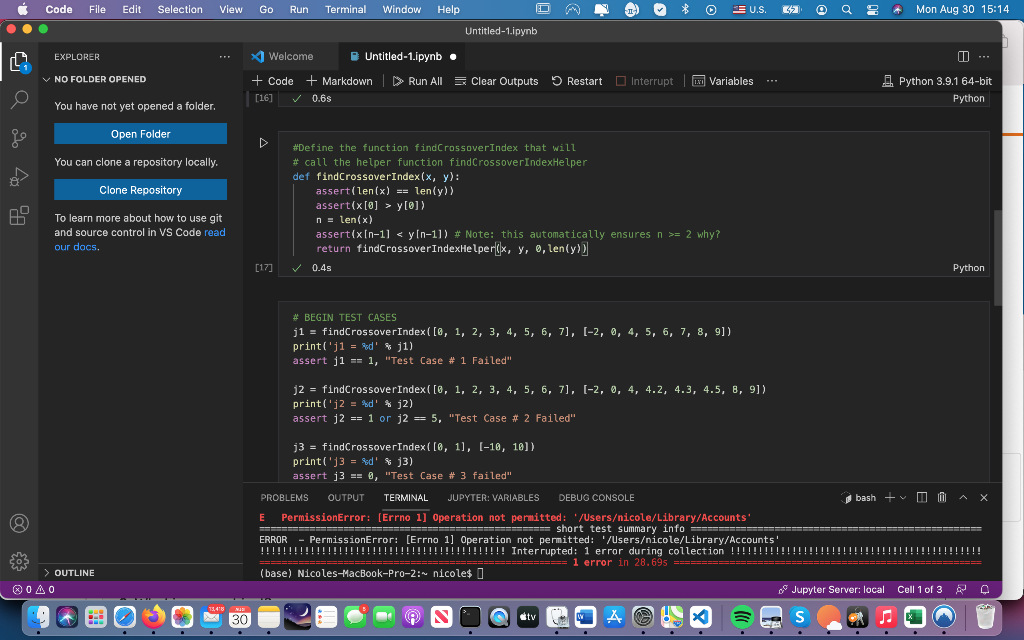Open the Terminal menu in menu bar
Screen dimensions: 1024x640
coord(345,9)
